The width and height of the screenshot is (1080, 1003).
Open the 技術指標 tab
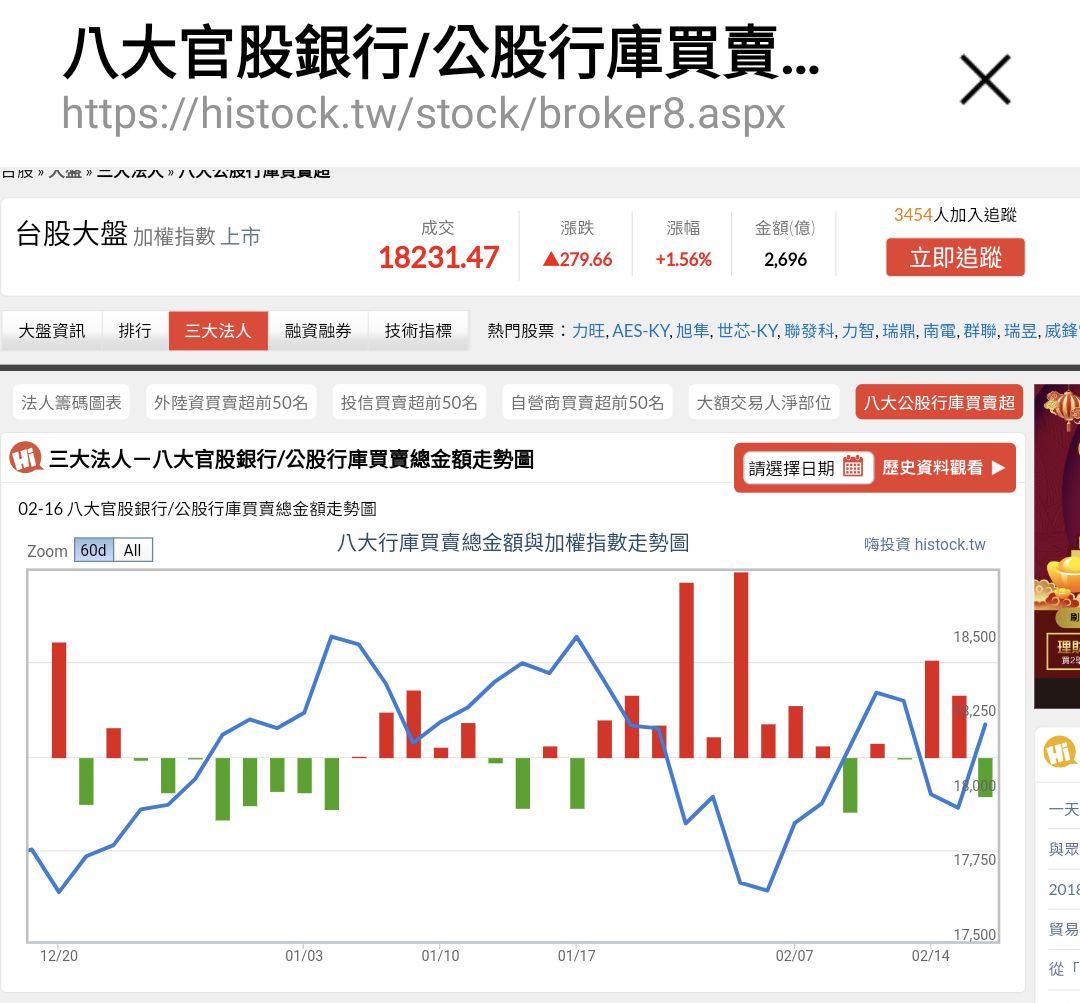pos(418,331)
